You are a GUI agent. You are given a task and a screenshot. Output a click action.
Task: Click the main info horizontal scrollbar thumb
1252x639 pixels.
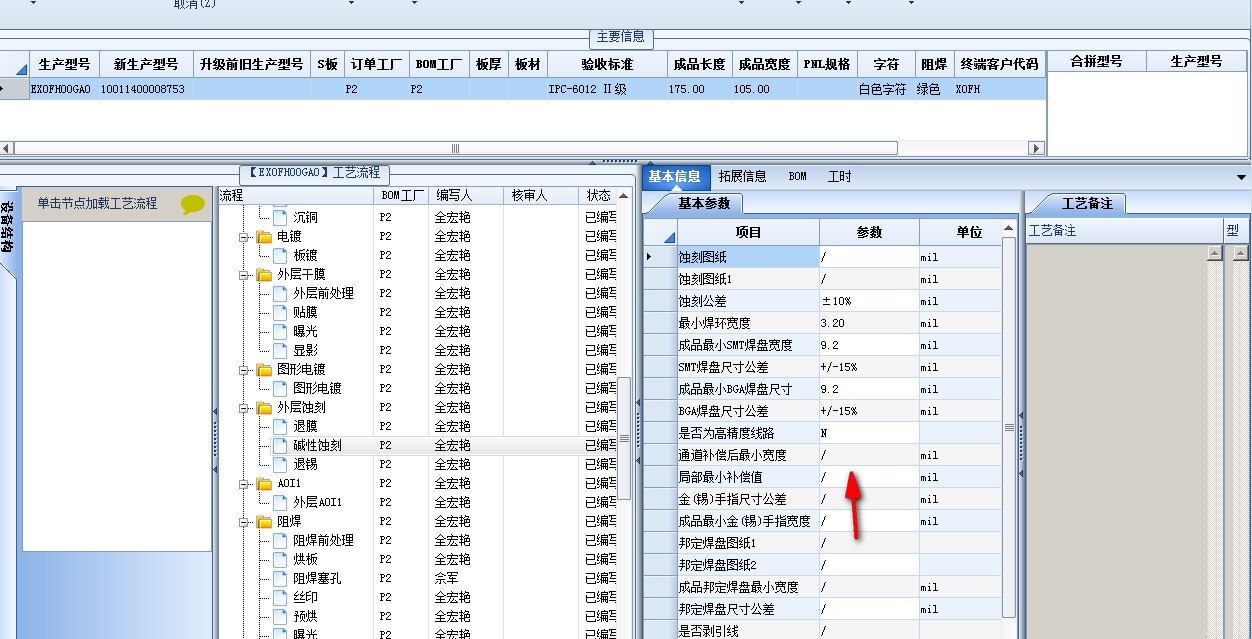click(456, 148)
